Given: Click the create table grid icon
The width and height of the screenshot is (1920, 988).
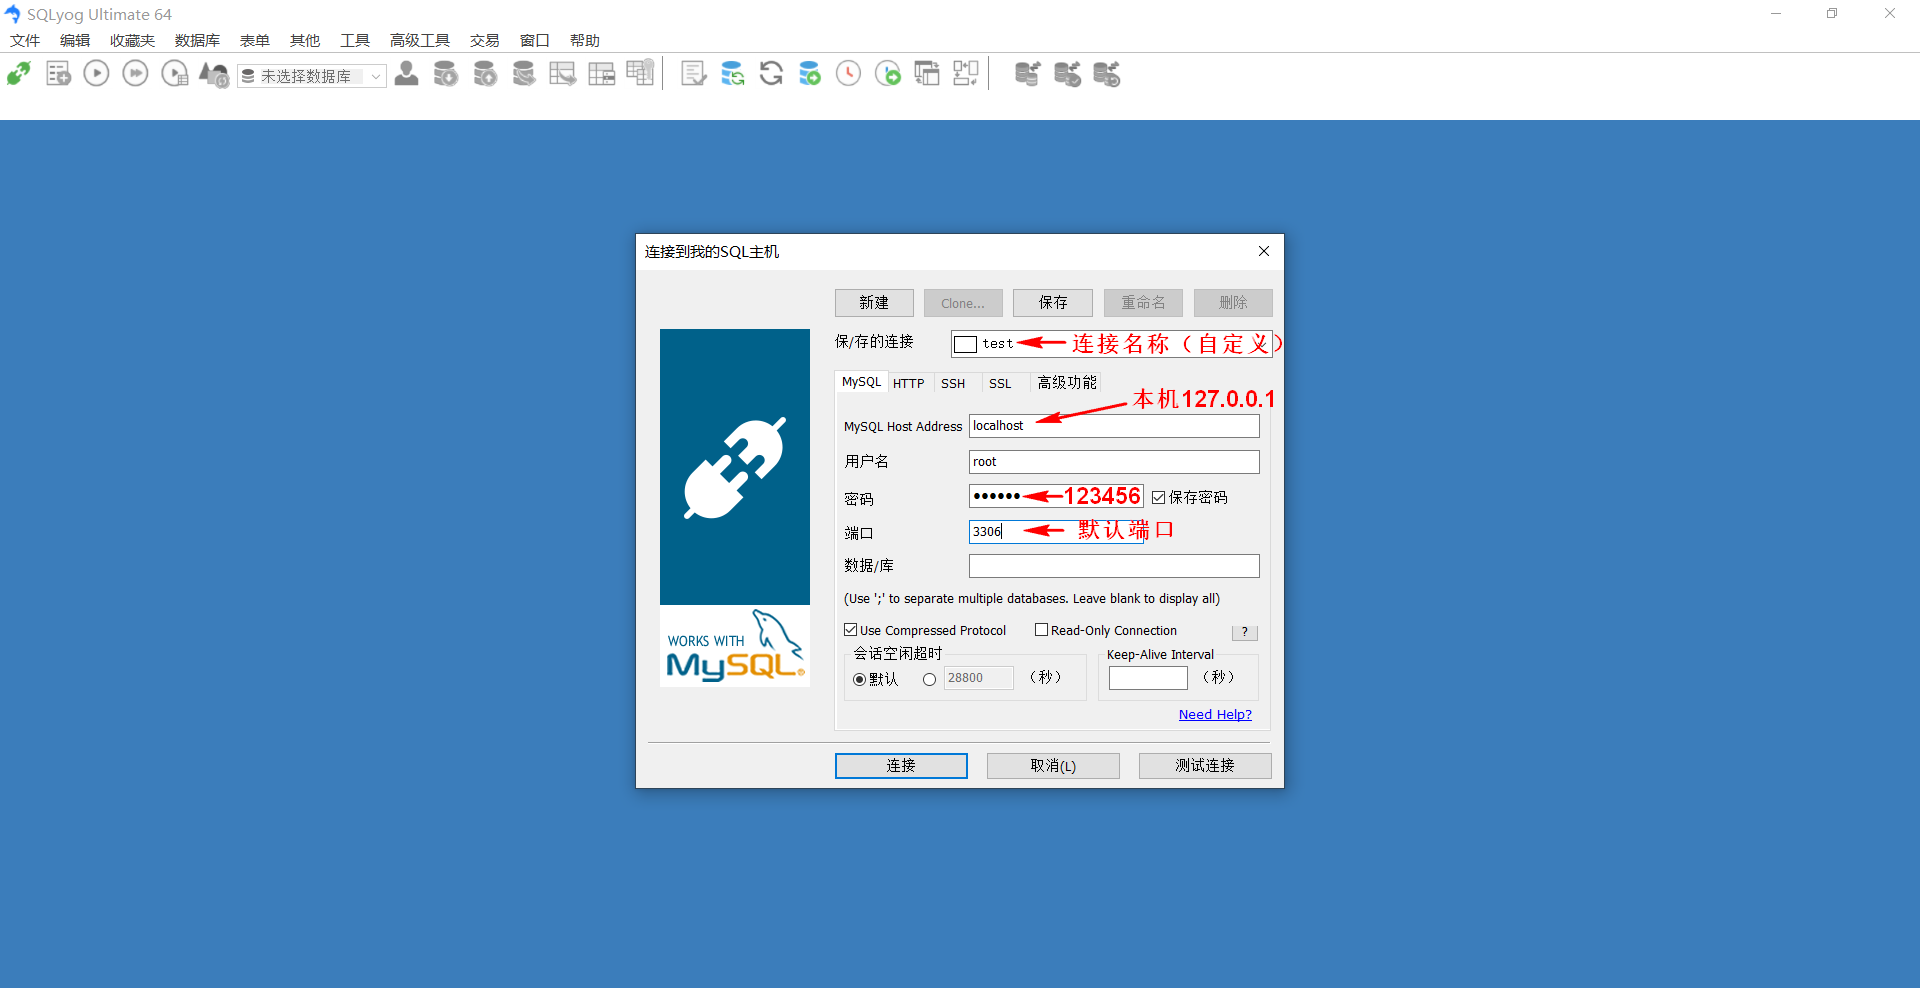Looking at the screenshot, I should 602,74.
